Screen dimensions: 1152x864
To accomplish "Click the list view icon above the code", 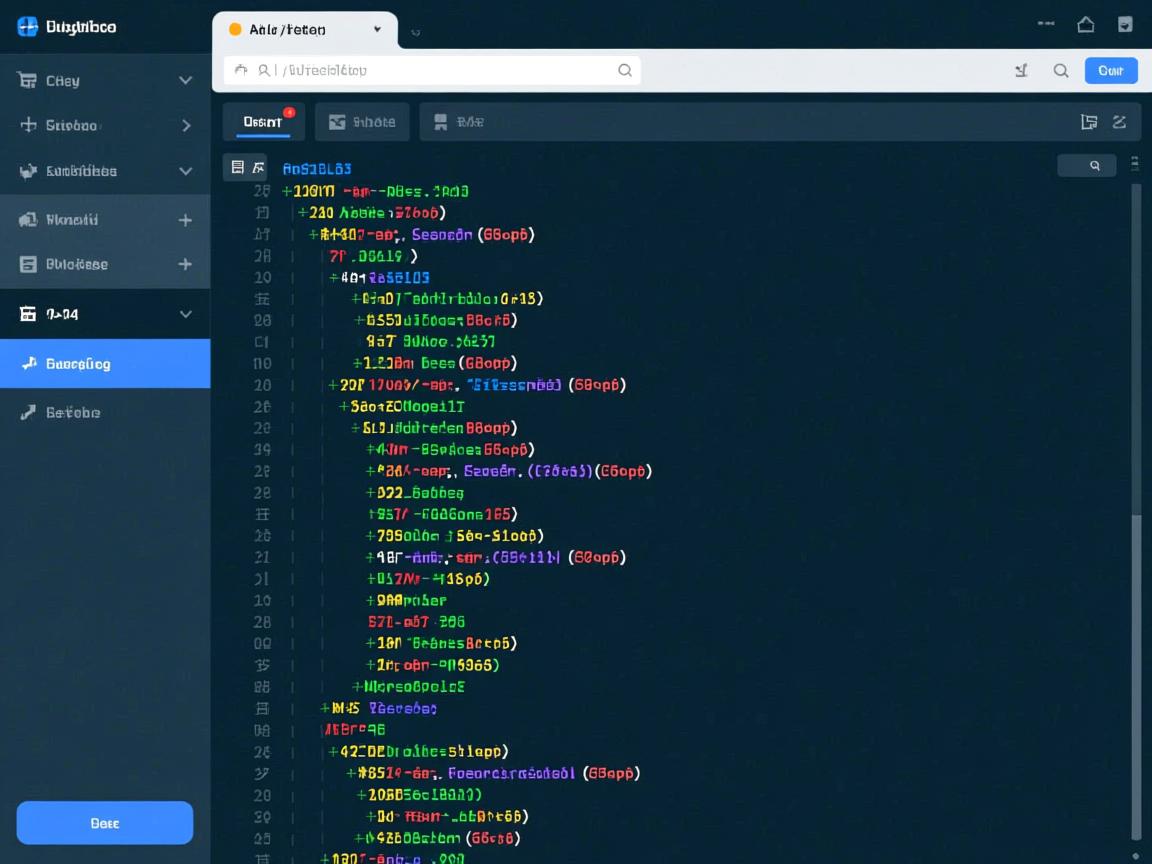I will pos(238,167).
